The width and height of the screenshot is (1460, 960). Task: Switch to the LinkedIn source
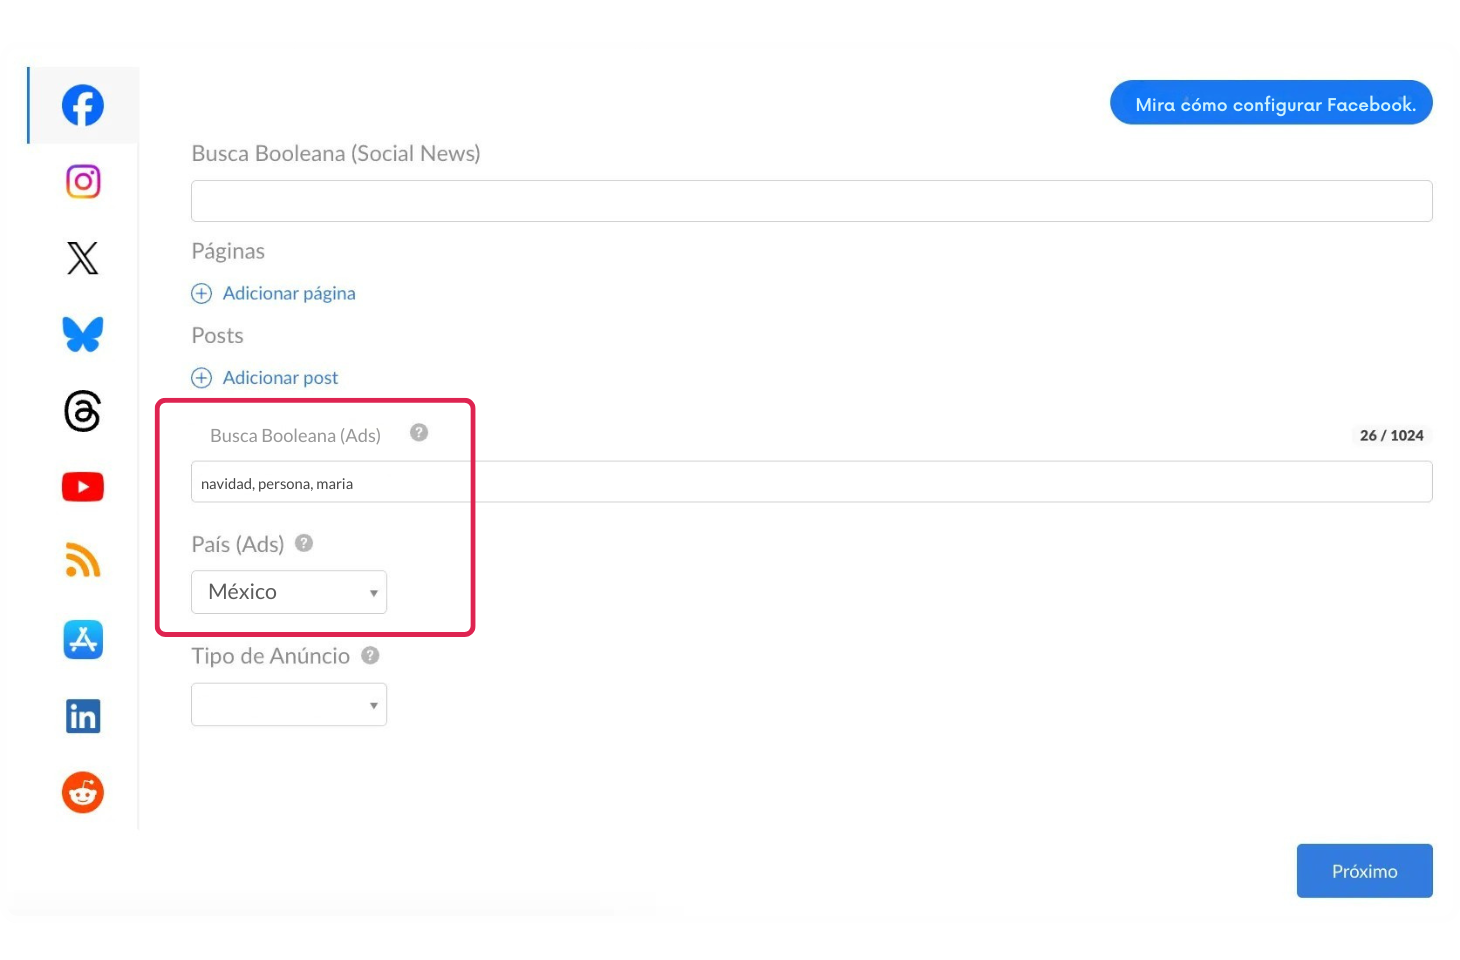pos(83,716)
